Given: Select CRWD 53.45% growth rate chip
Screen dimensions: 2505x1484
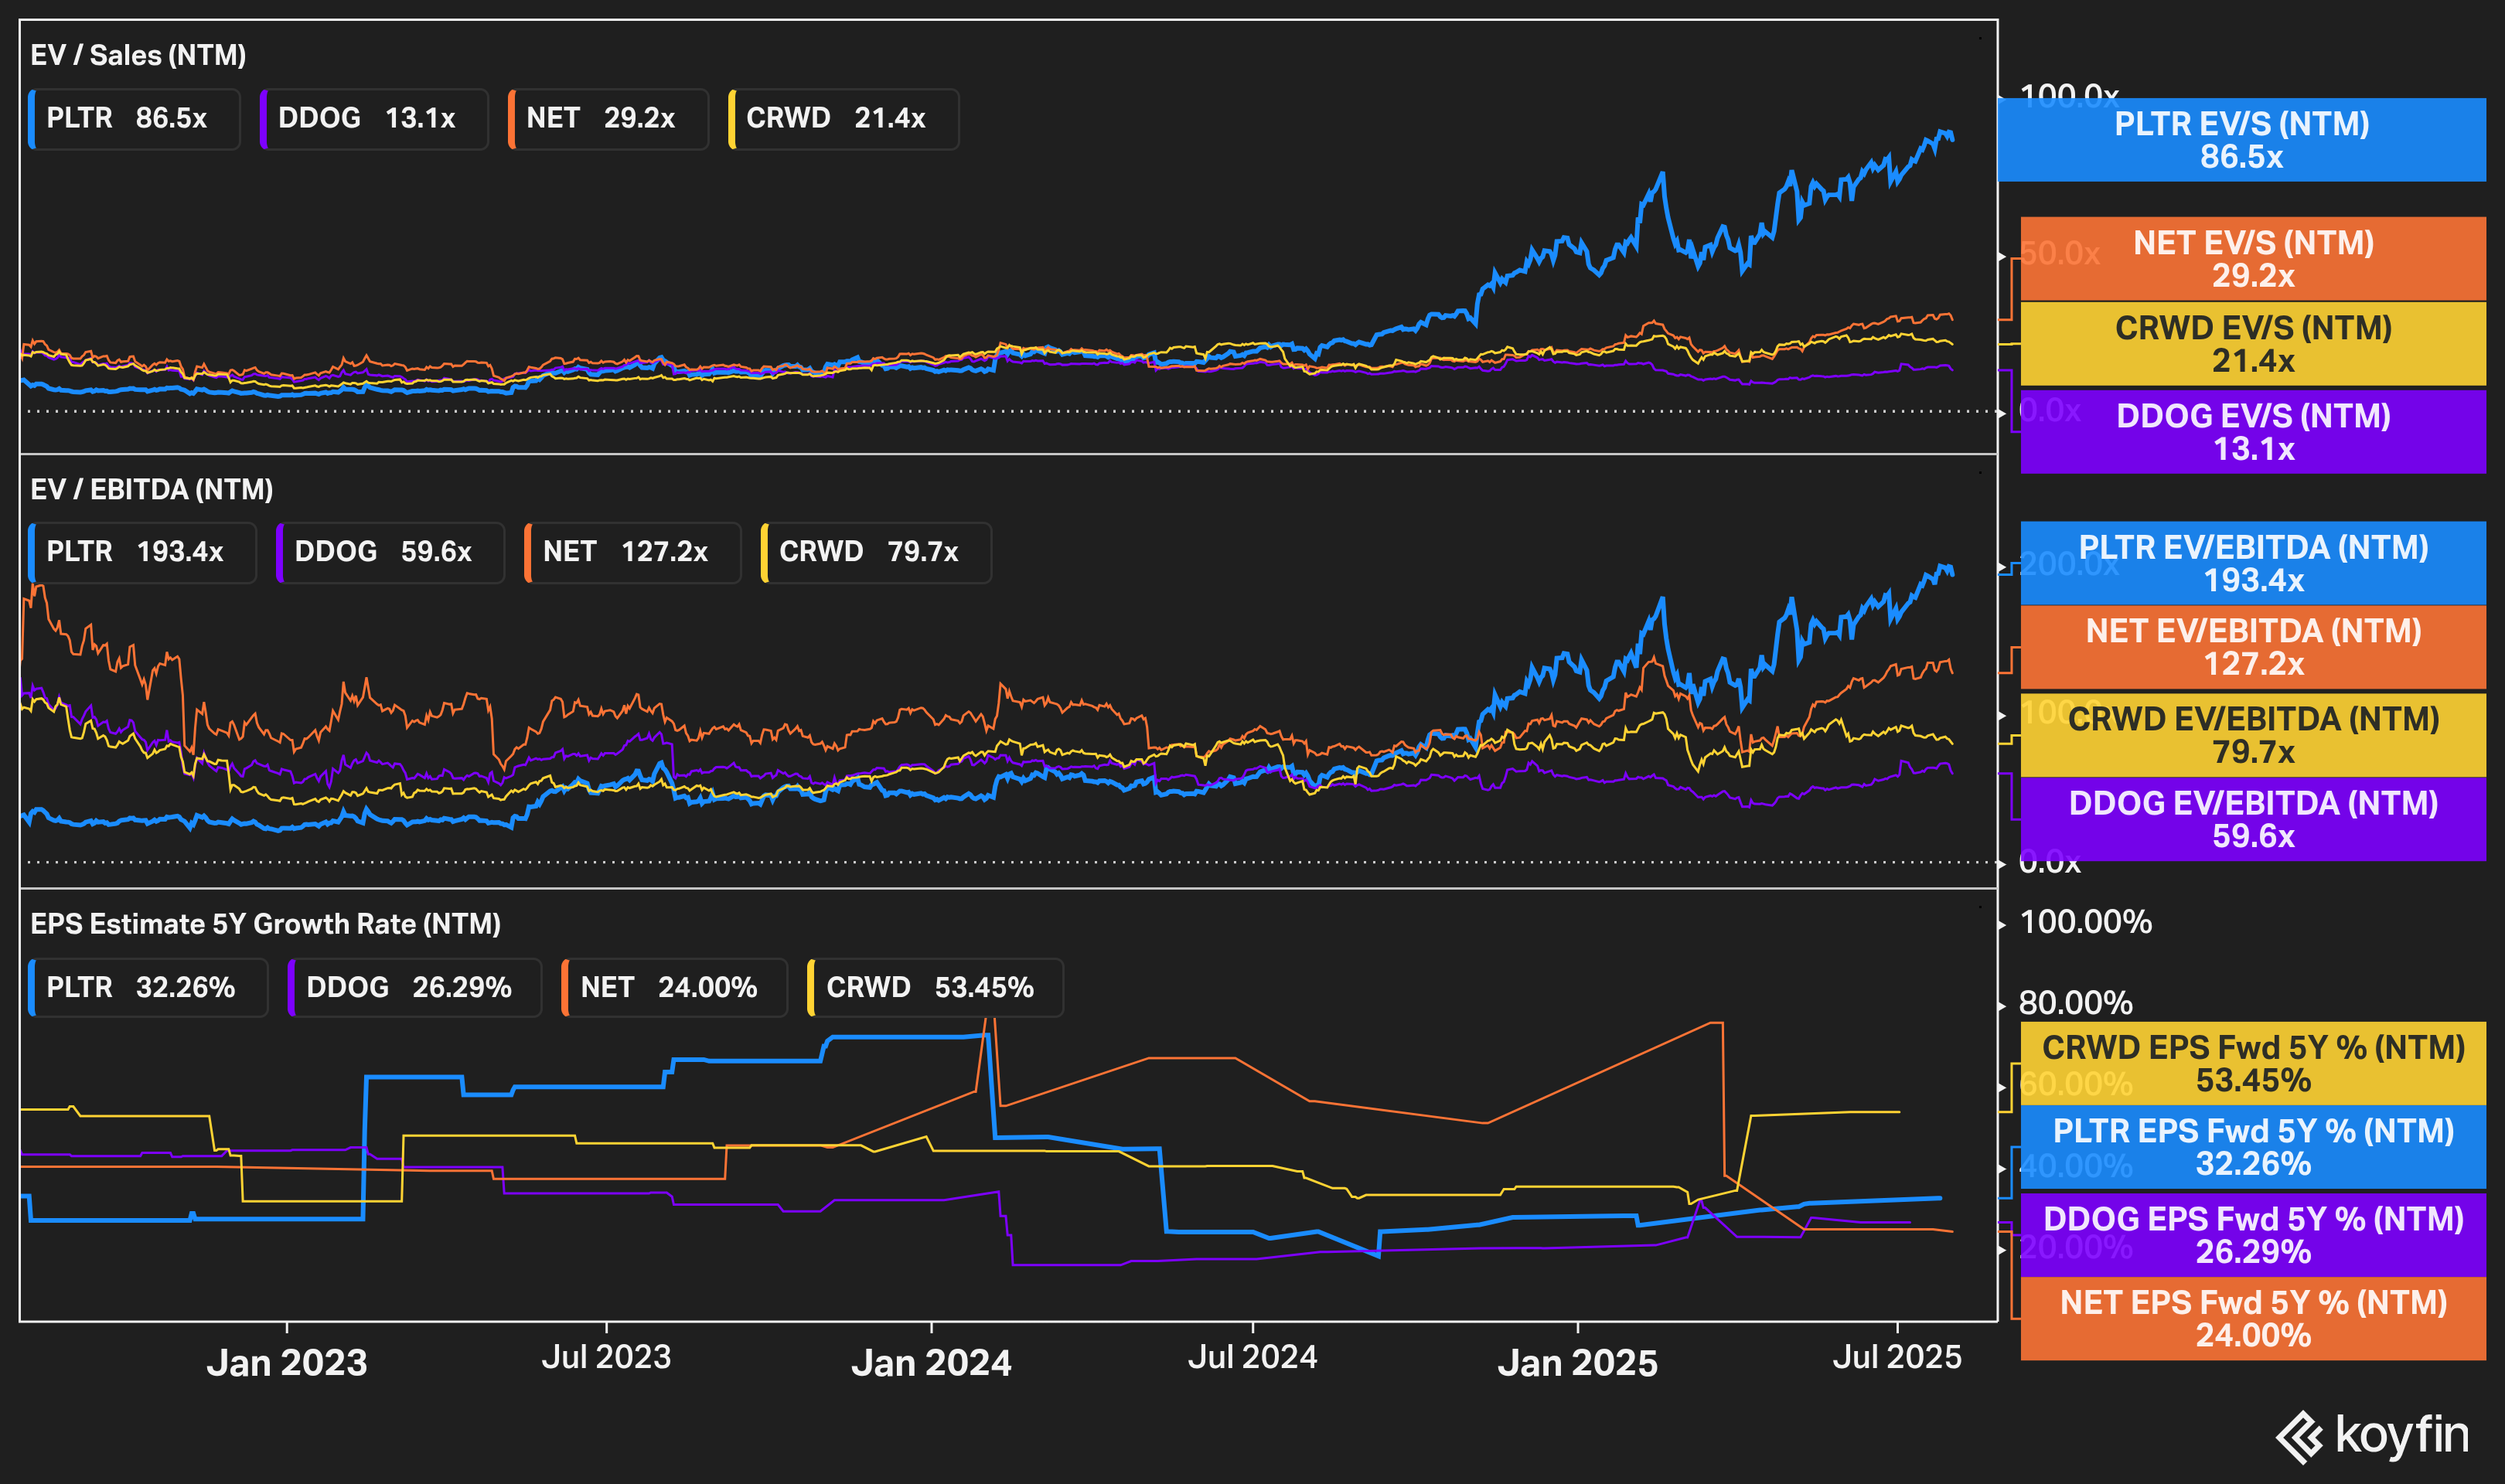Looking at the screenshot, I should click(x=935, y=988).
